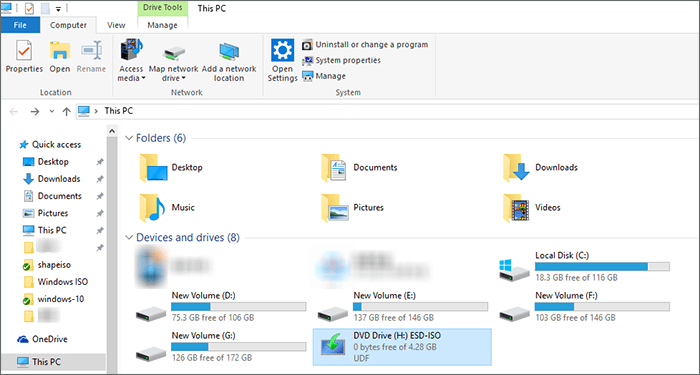Image resolution: width=700 pixels, height=375 pixels.
Task: Collapse the Devices and drives (8) group
Action: [x=129, y=238]
